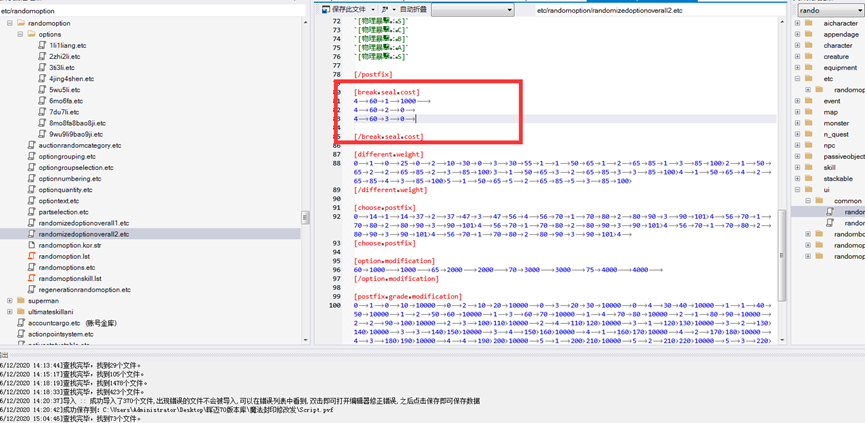Select randomoption.lst file in tree
Viewport: 865px width, 423px height.
tap(64, 256)
